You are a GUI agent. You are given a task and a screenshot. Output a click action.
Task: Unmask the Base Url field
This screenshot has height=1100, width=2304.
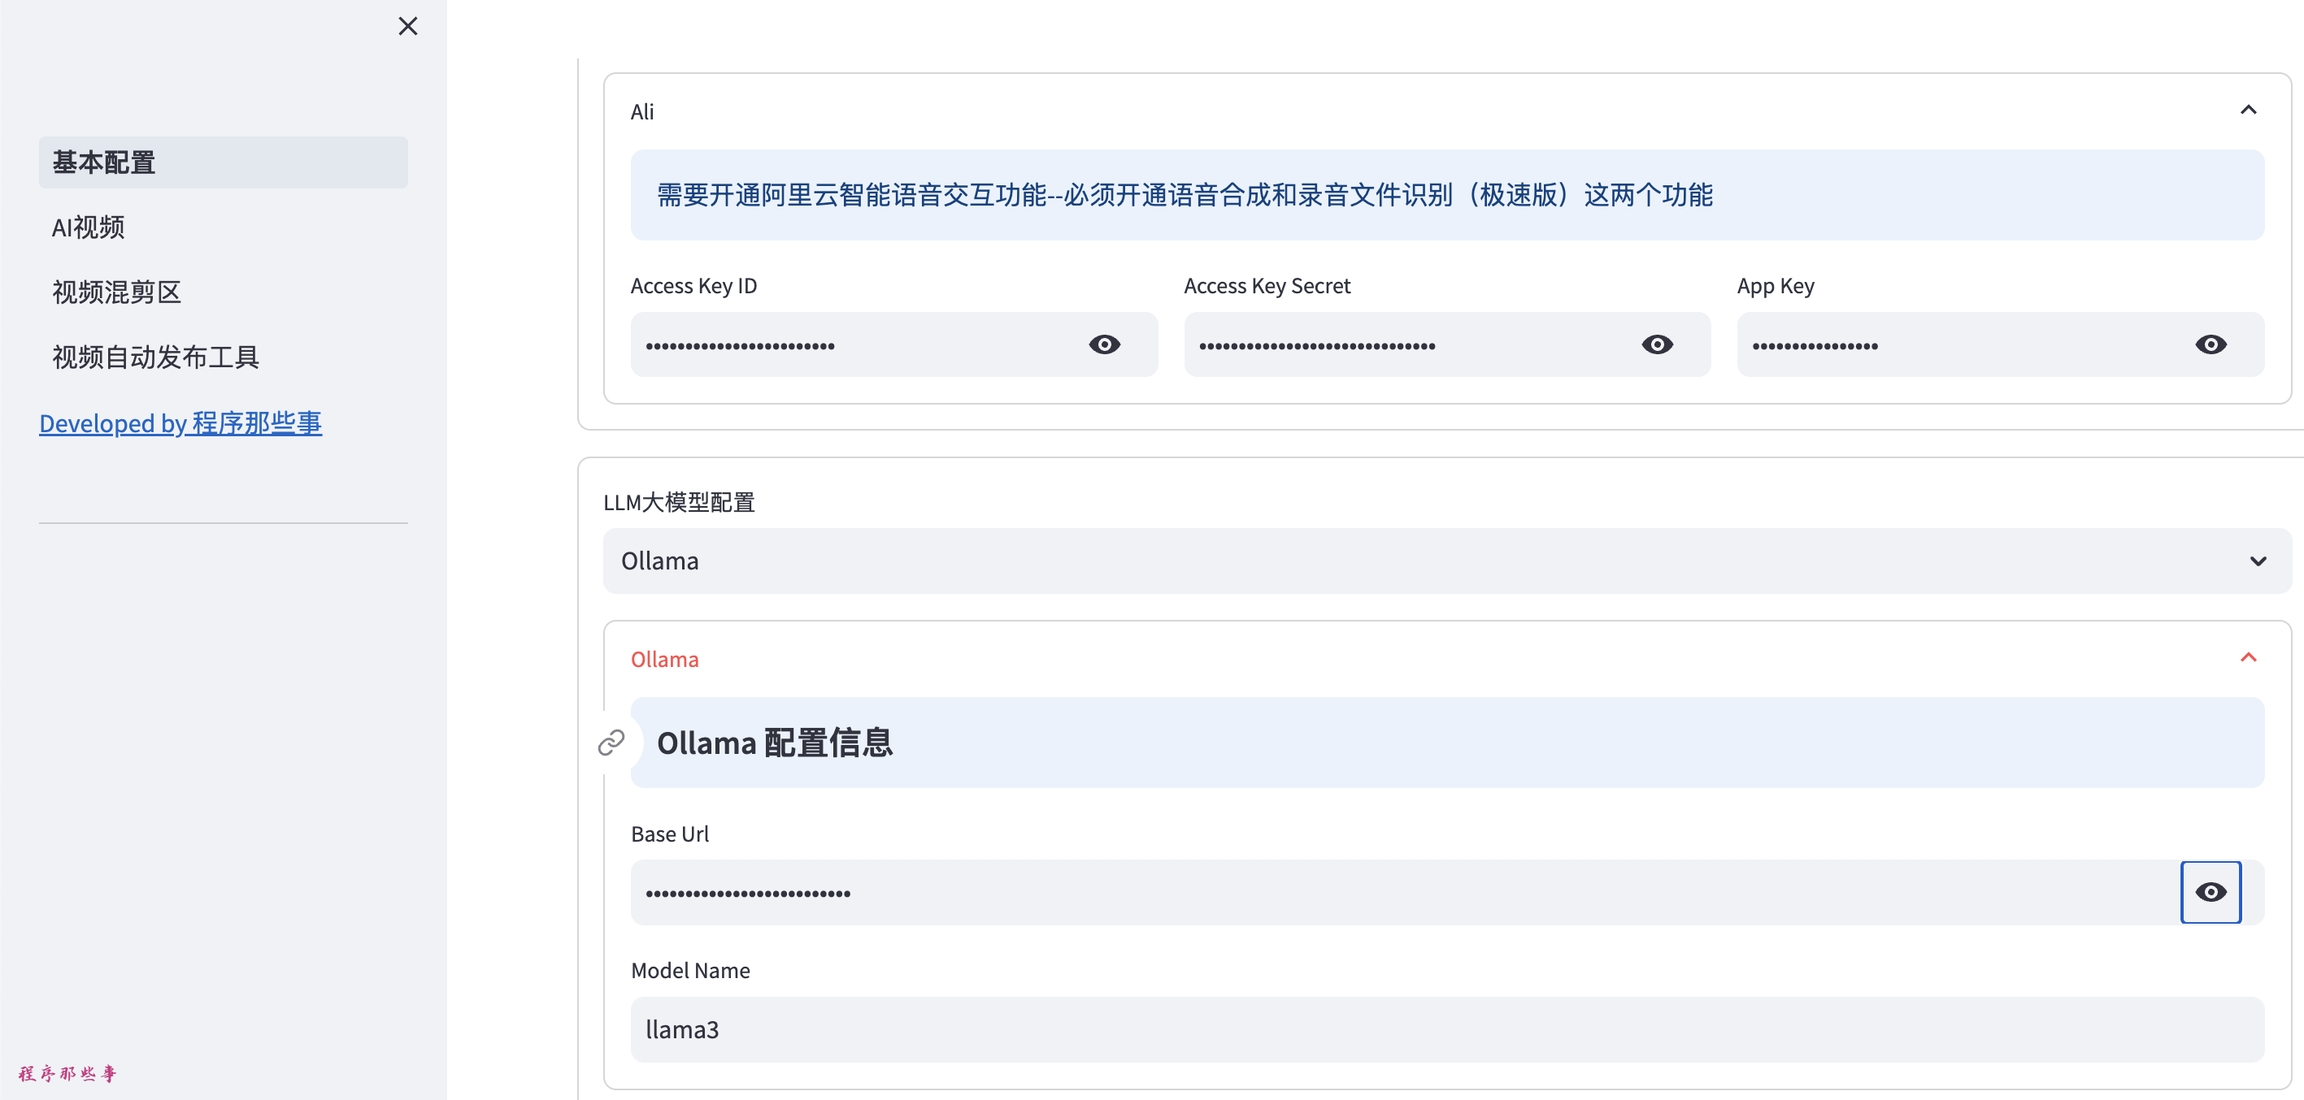pos(2210,892)
